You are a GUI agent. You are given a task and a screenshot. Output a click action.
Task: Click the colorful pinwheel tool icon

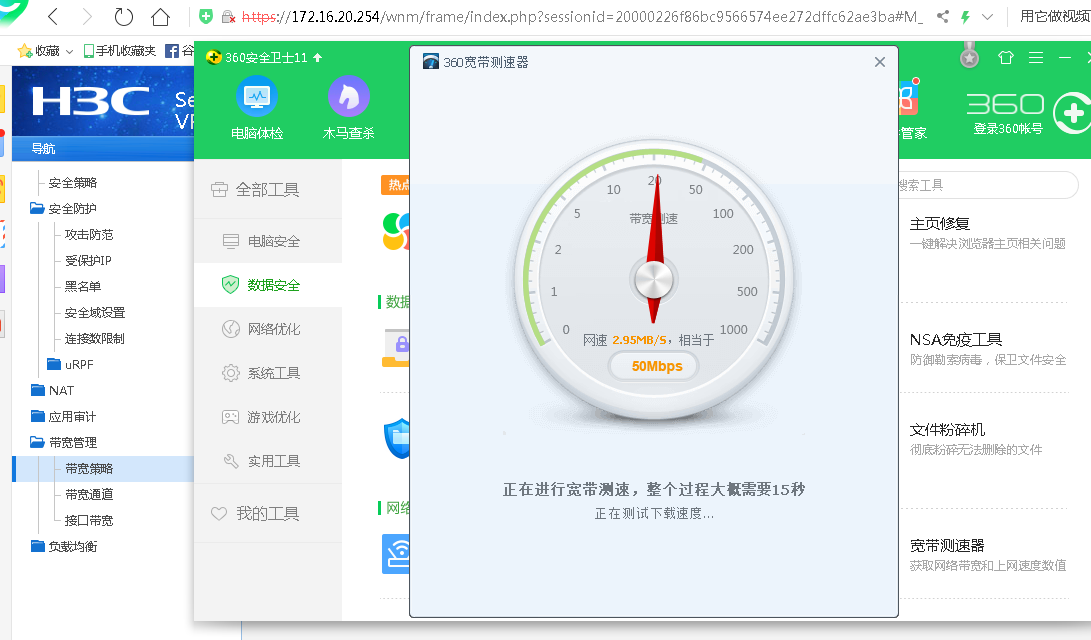click(395, 231)
